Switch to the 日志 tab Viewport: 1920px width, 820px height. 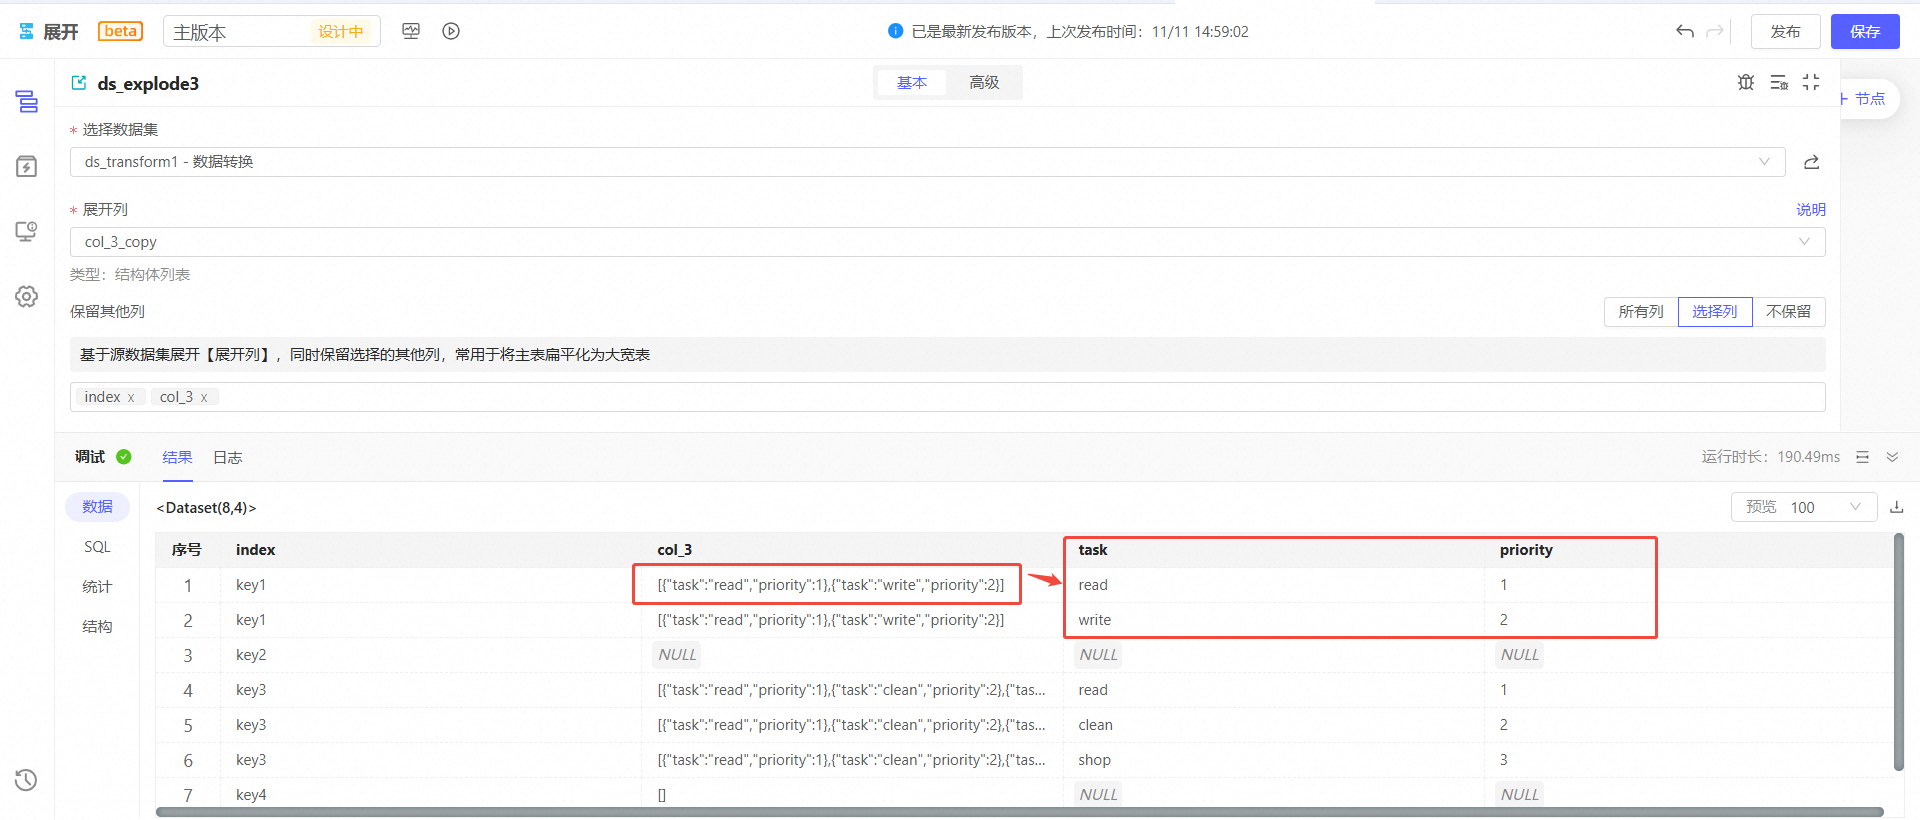tap(227, 458)
